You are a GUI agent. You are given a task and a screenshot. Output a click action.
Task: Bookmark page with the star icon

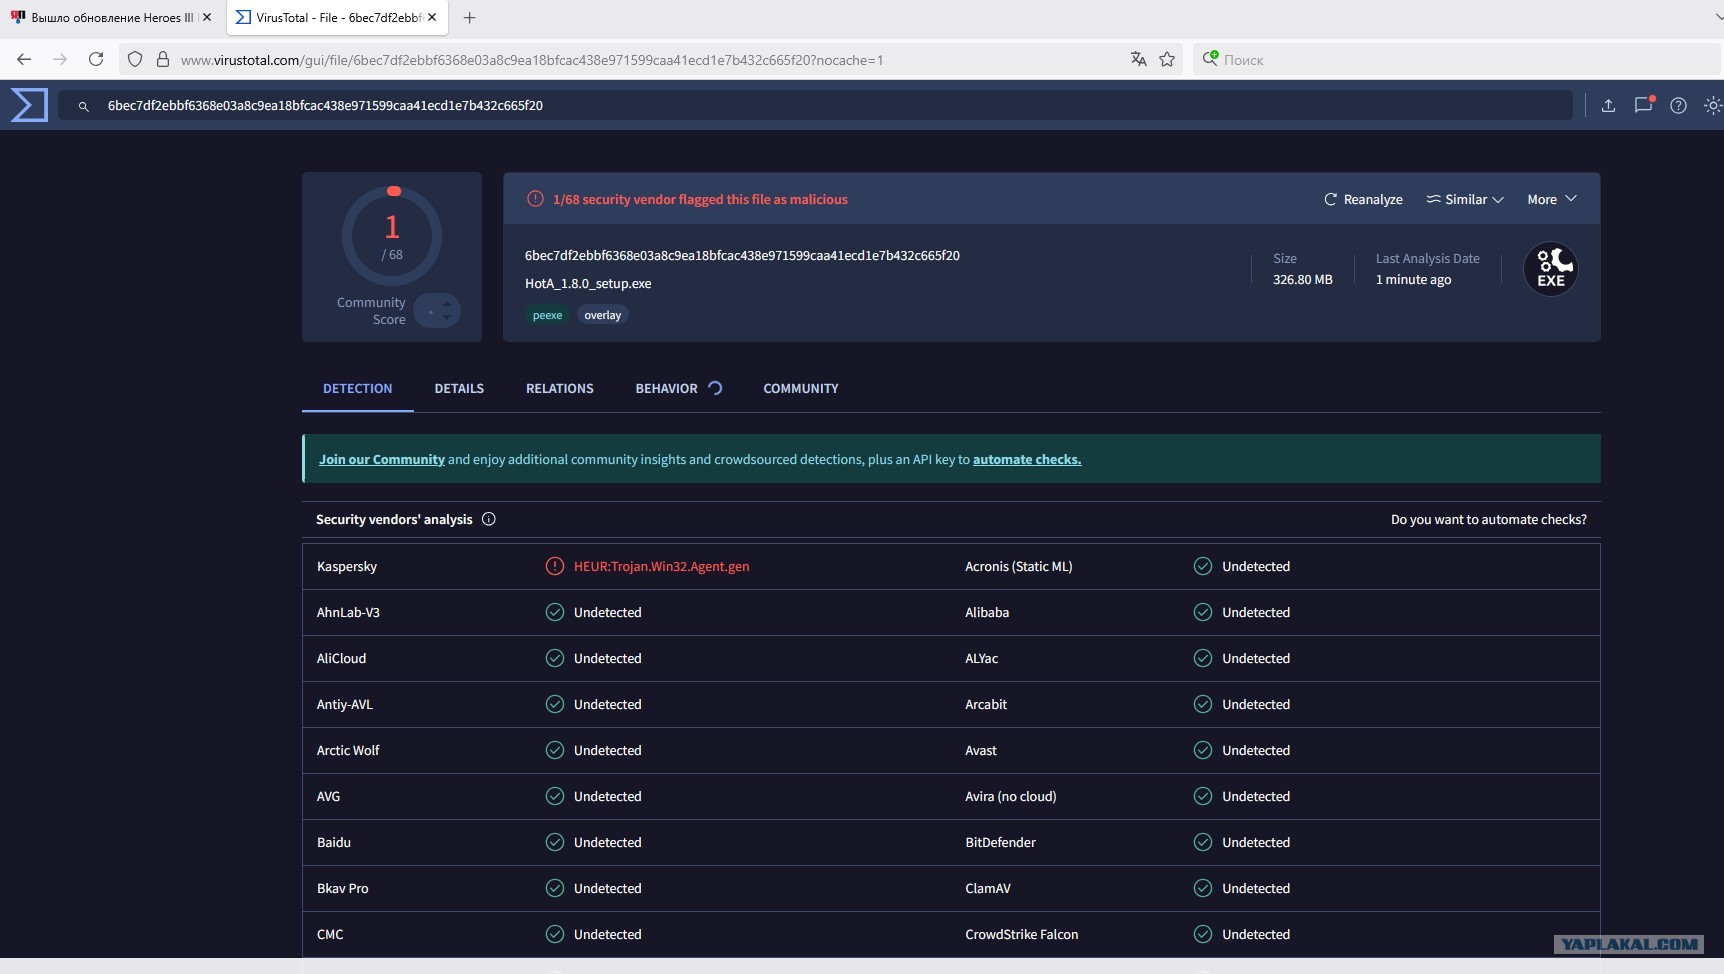(x=1167, y=59)
